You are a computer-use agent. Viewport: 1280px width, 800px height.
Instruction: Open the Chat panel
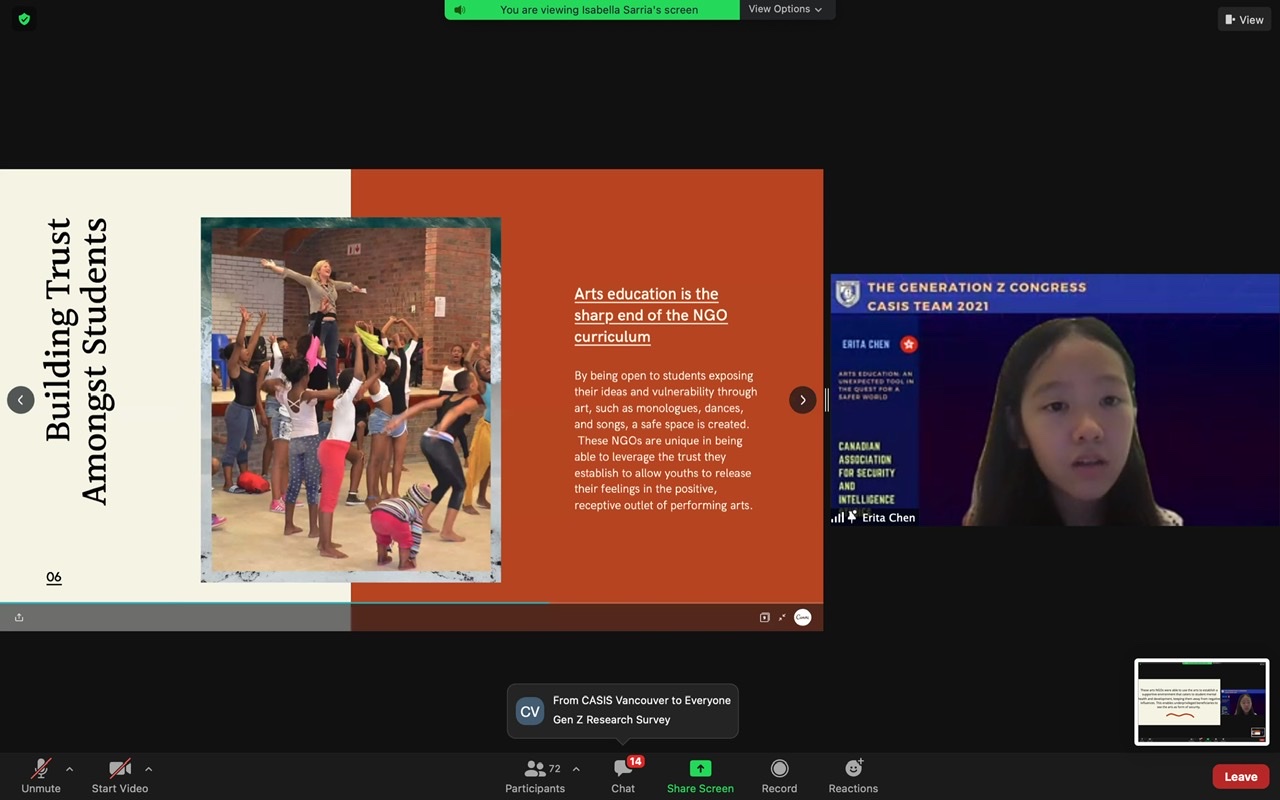click(623, 775)
